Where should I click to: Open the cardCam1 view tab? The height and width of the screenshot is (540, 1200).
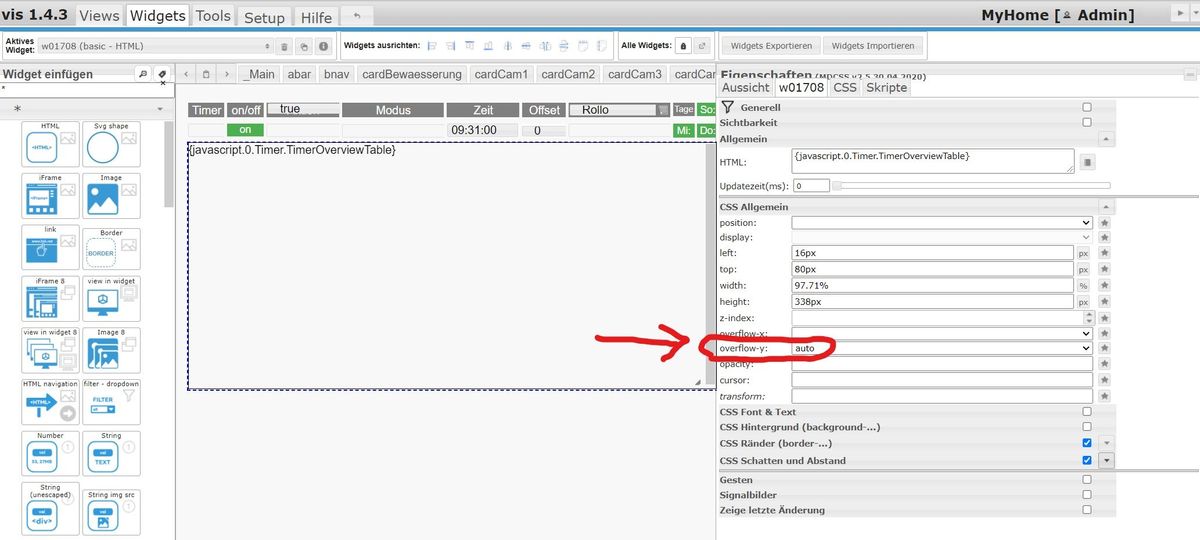tap(501, 74)
